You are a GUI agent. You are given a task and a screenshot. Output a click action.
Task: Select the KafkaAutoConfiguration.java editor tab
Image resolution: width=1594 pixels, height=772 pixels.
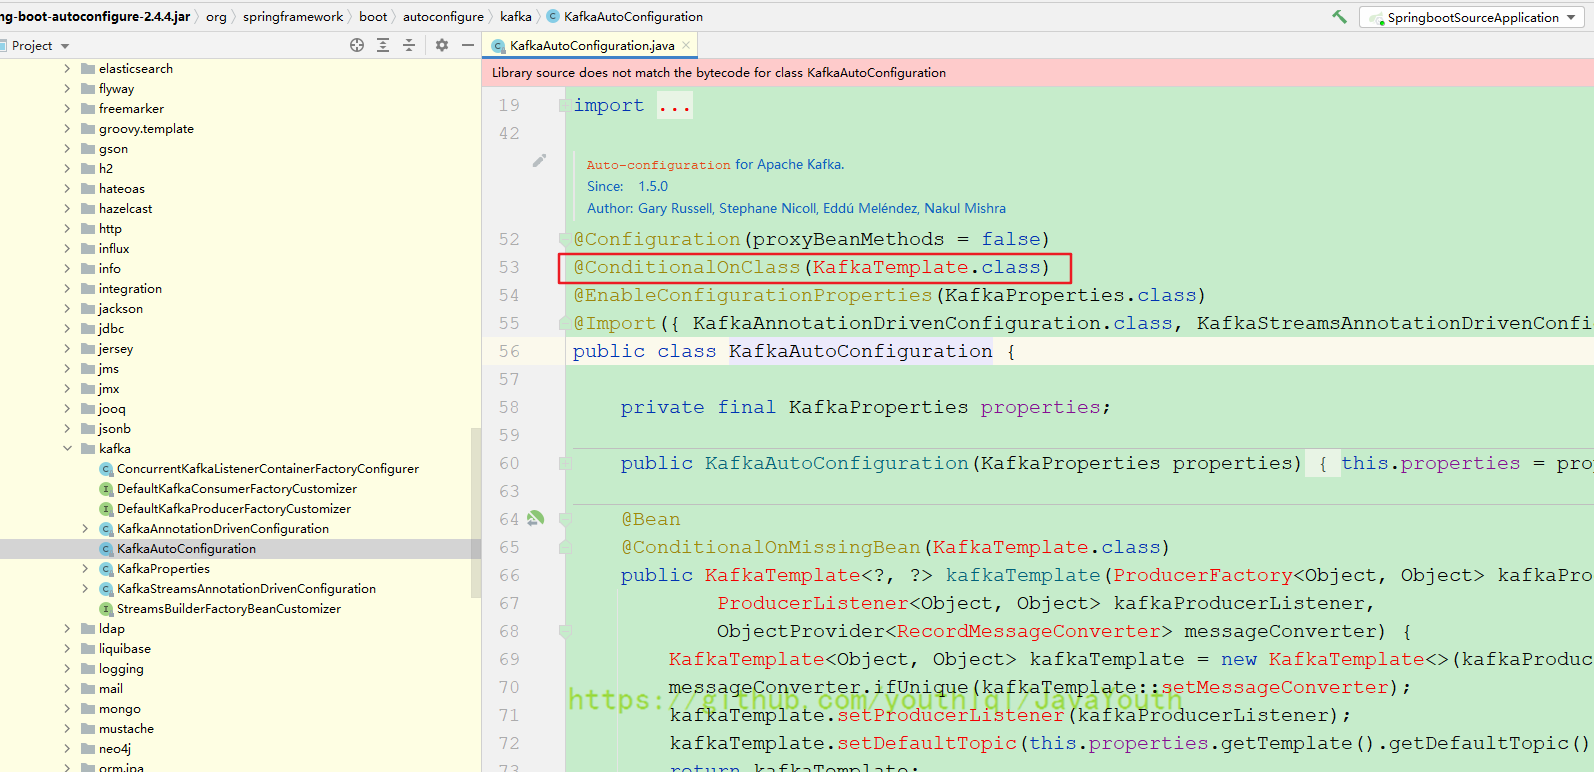tap(591, 45)
